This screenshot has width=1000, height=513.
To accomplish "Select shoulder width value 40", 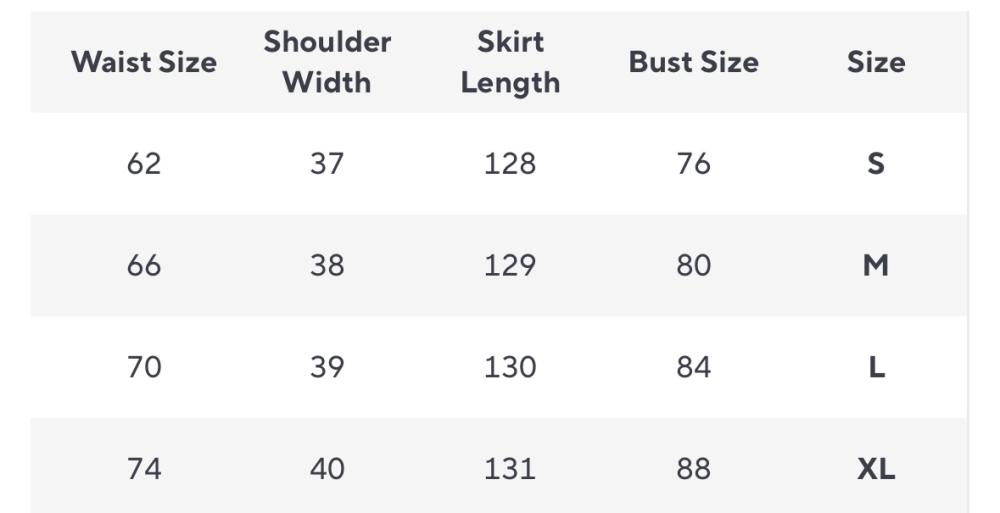I will [327, 468].
